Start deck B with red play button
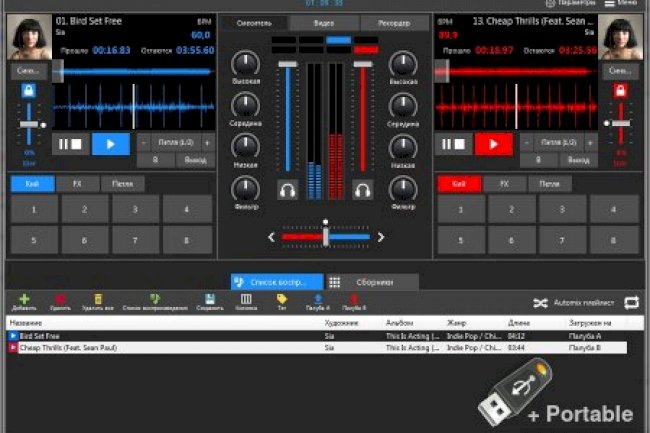The image size is (650, 433). pos(494,144)
